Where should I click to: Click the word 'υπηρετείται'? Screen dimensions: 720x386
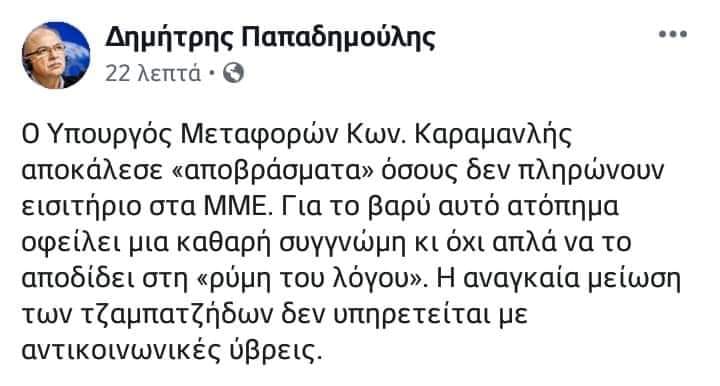tap(430, 315)
